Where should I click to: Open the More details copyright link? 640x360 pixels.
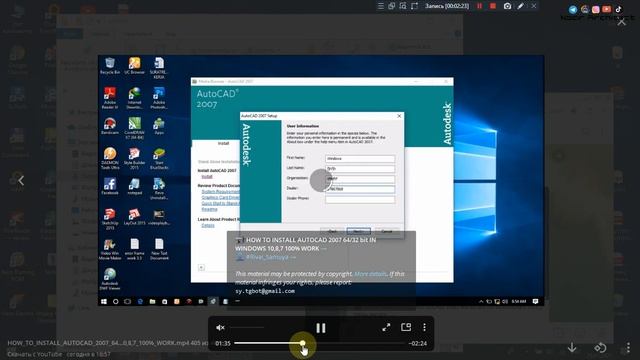(x=370, y=274)
